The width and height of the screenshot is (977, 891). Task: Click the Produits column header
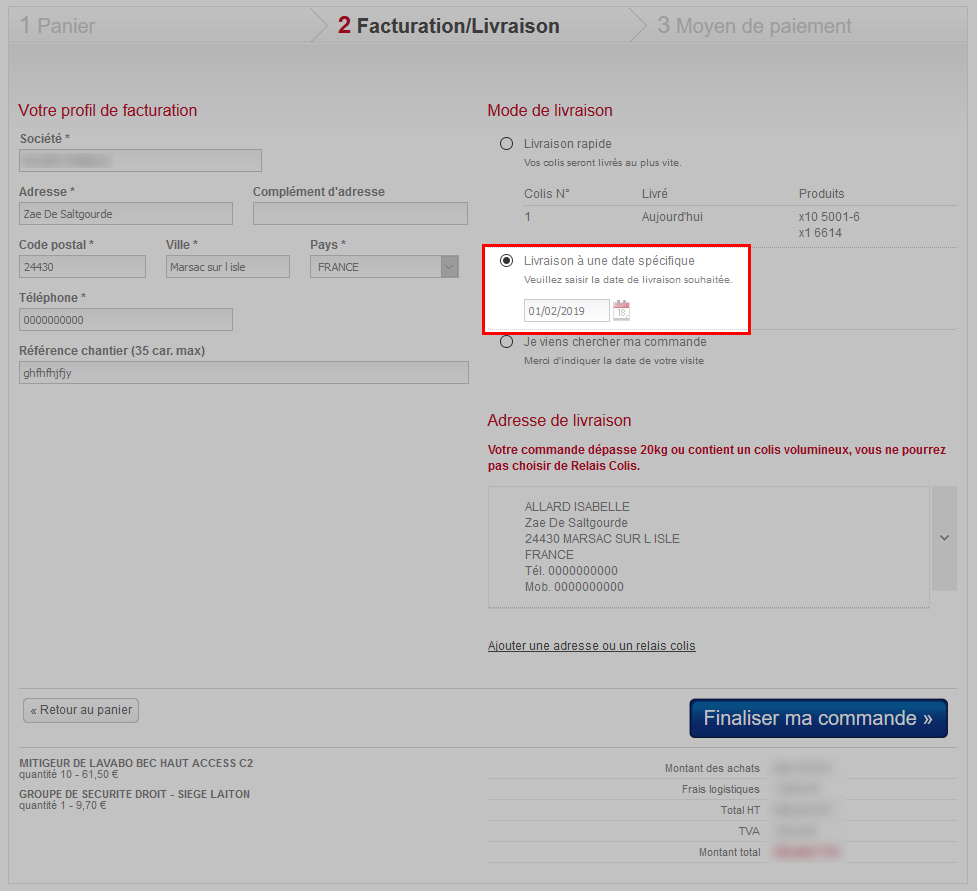[821, 194]
